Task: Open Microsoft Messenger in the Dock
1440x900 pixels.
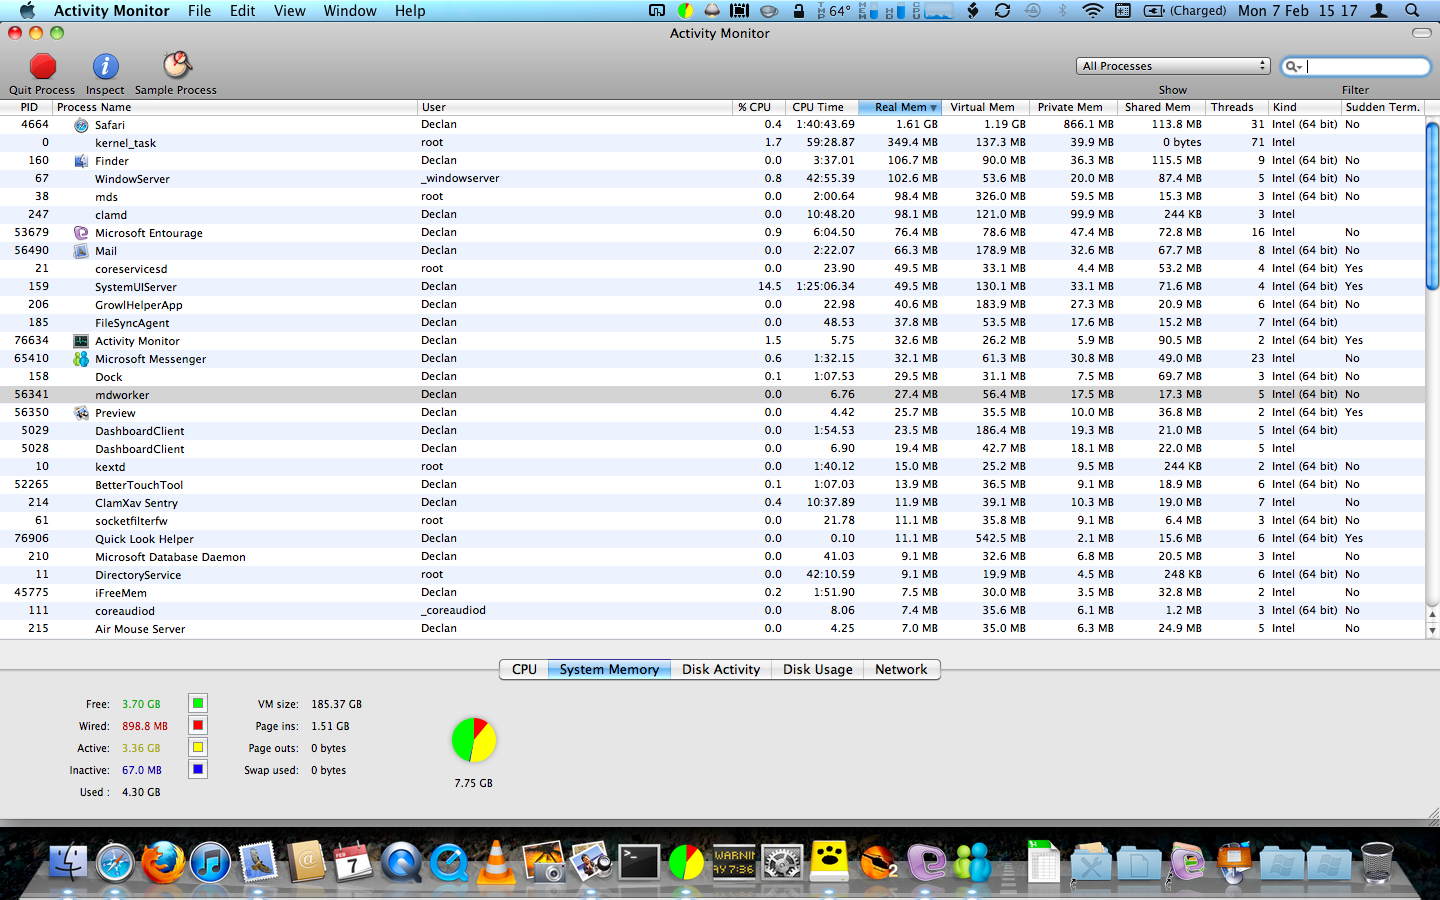Action: point(973,862)
